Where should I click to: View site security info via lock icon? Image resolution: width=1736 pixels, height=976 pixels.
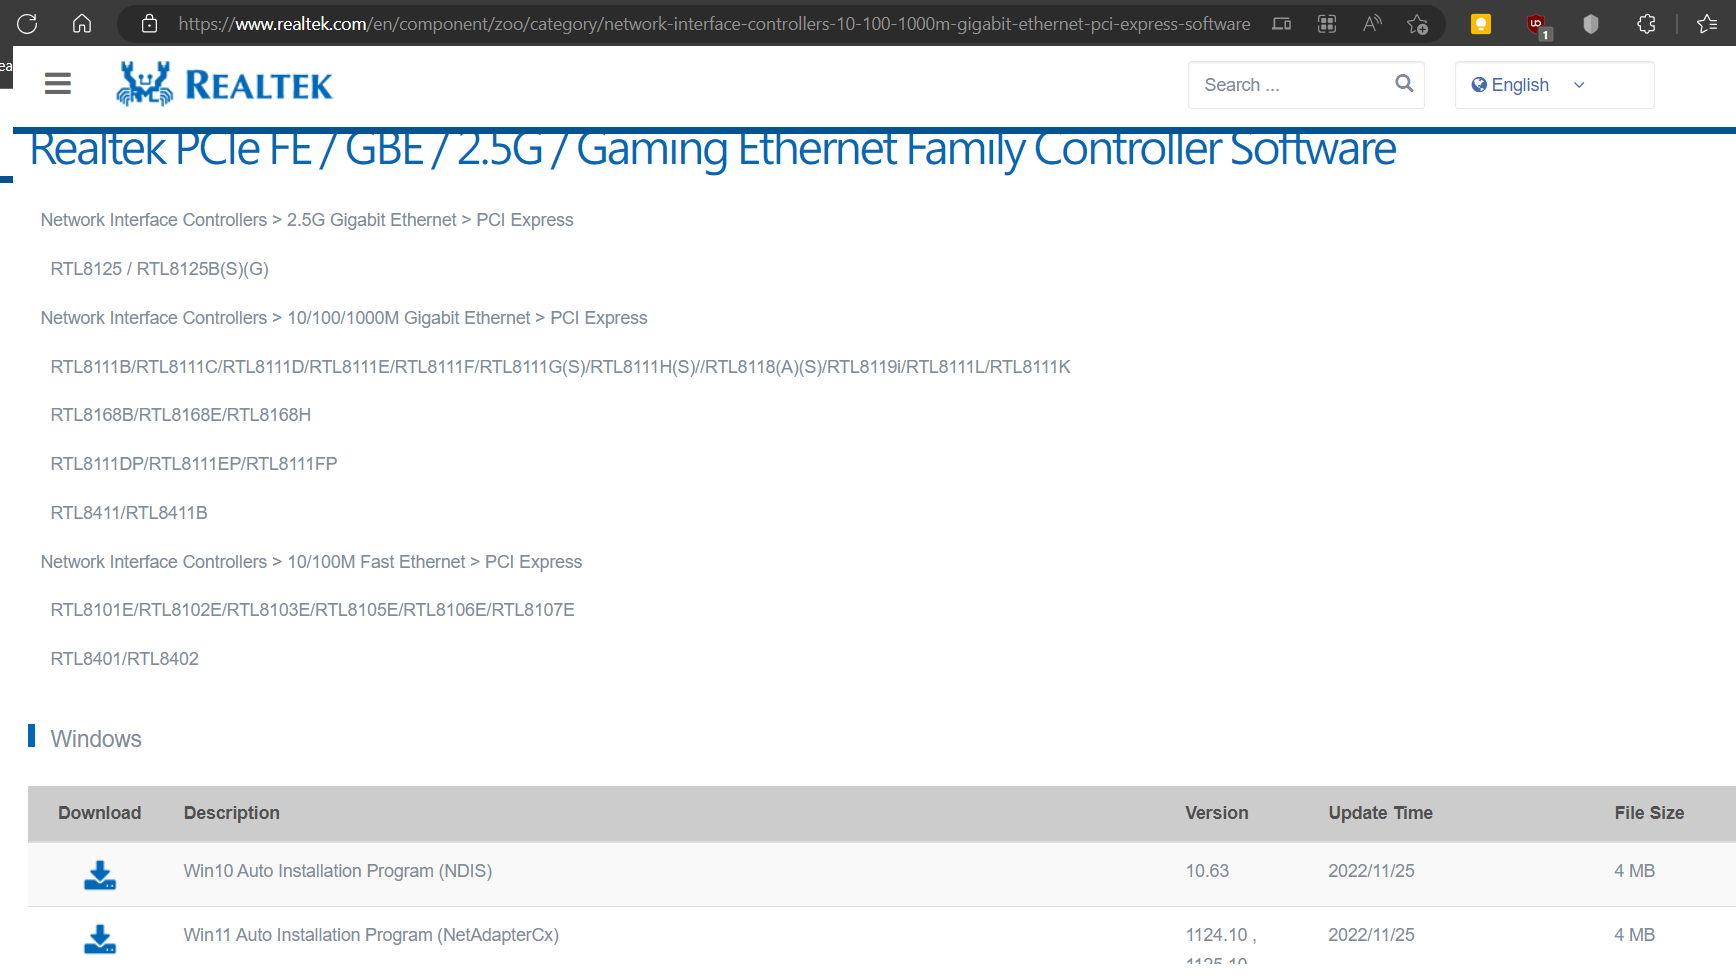[149, 24]
